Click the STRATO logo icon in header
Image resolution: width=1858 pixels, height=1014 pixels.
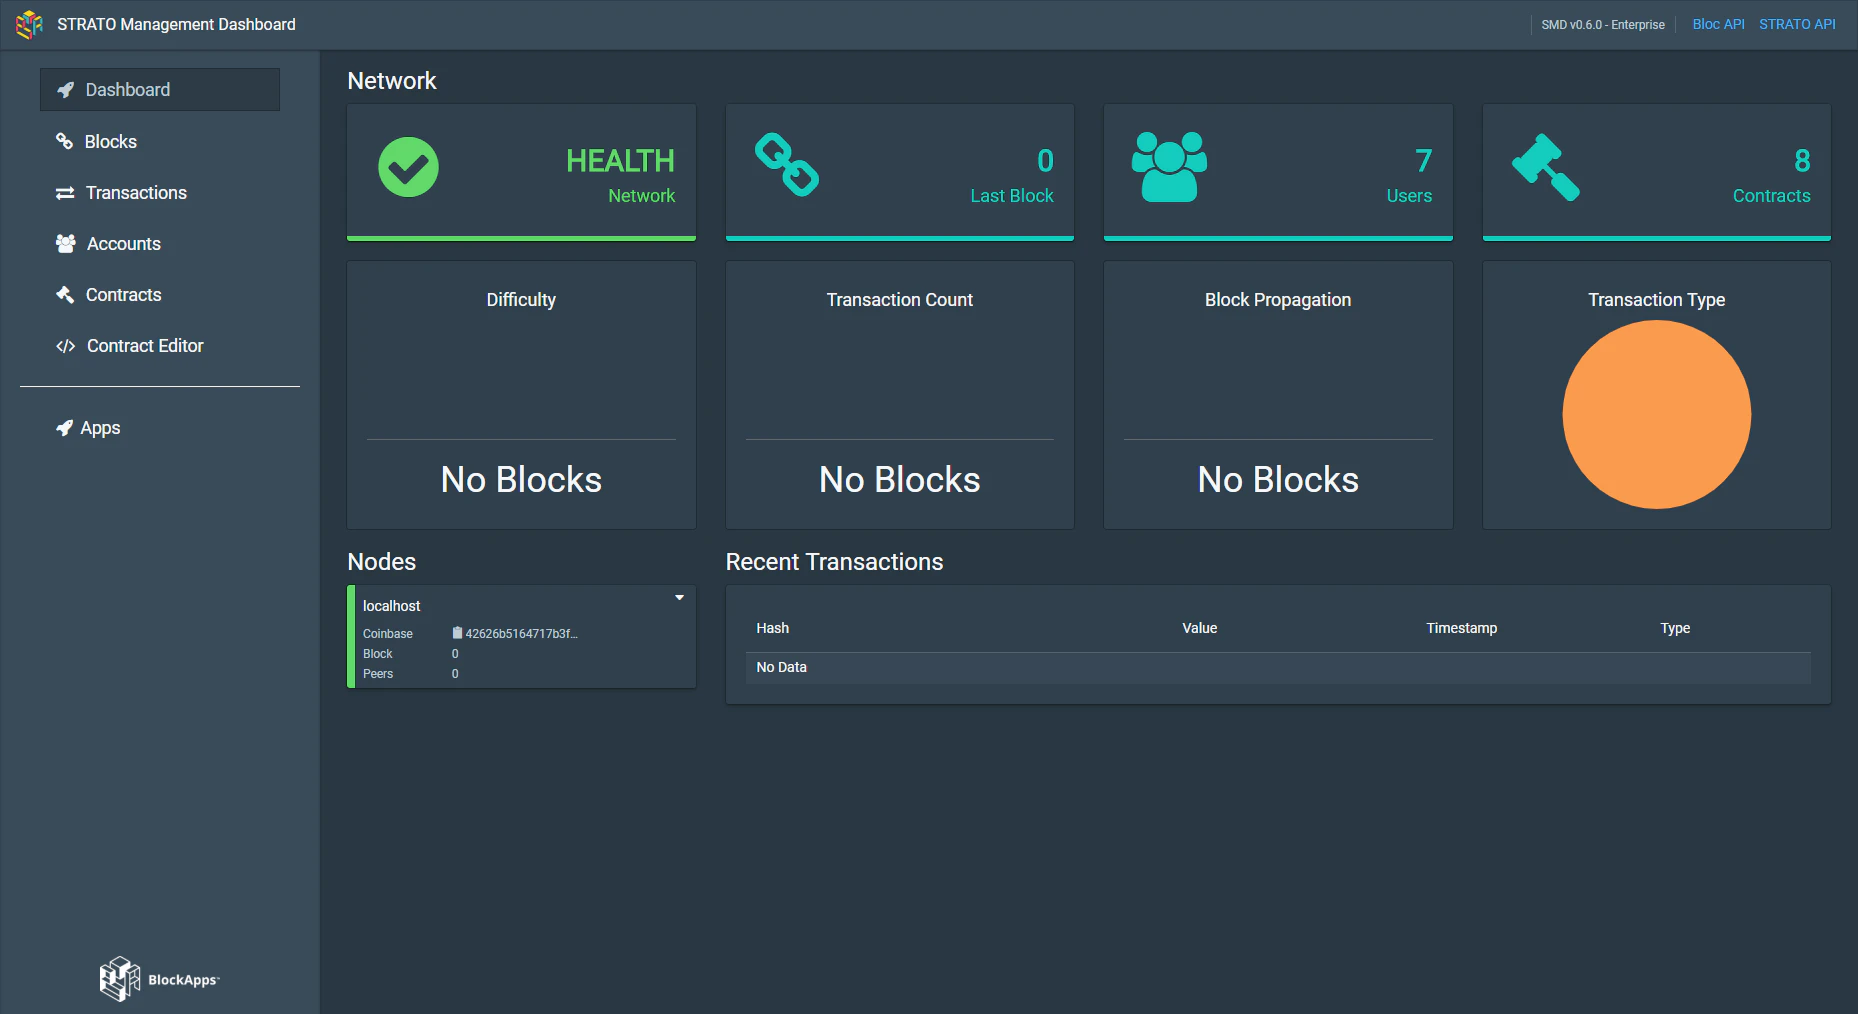coord(29,24)
